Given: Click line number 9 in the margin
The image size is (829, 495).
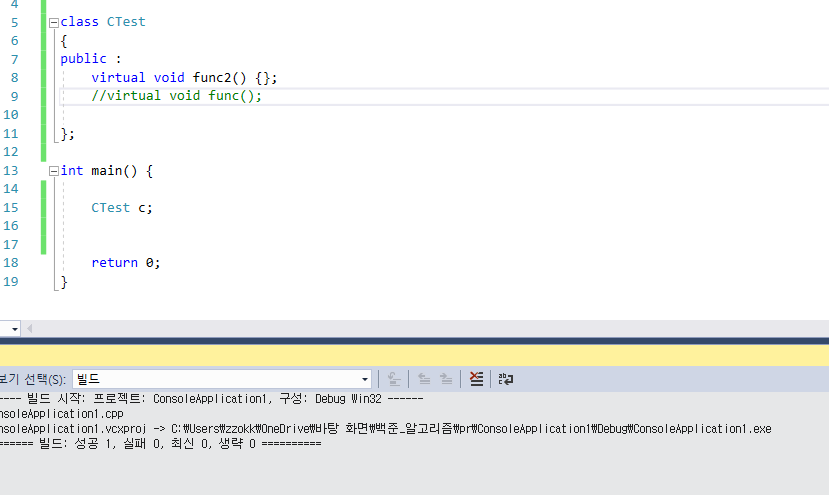Looking at the screenshot, I should pos(14,97).
